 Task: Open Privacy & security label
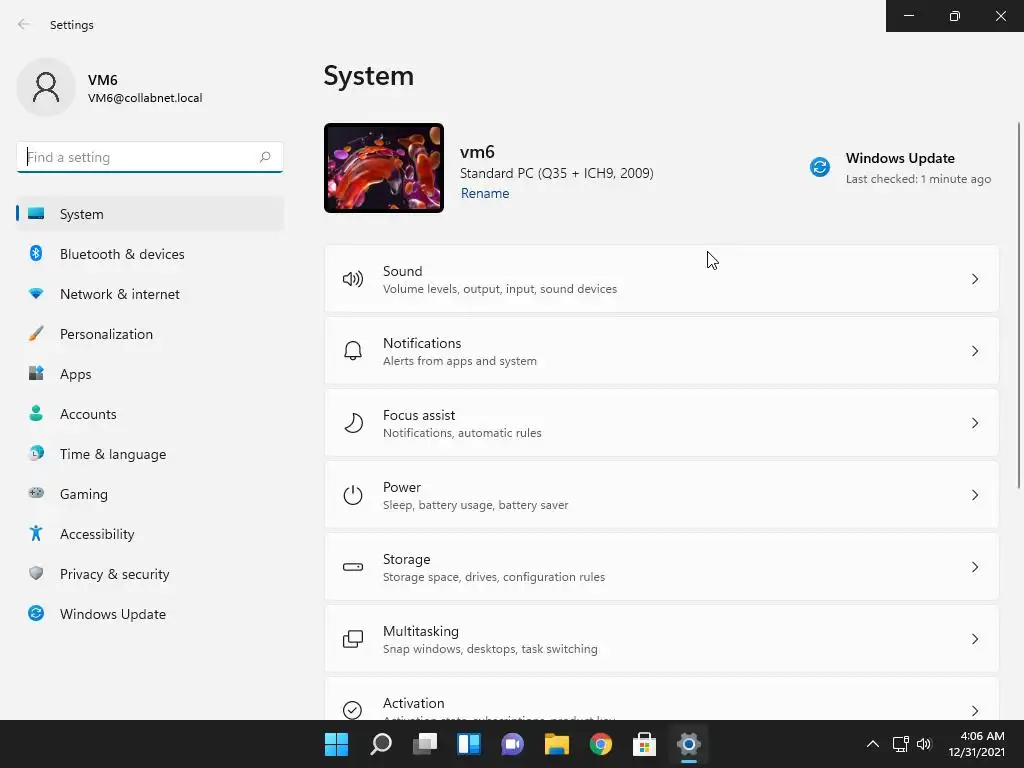coord(114,574)
